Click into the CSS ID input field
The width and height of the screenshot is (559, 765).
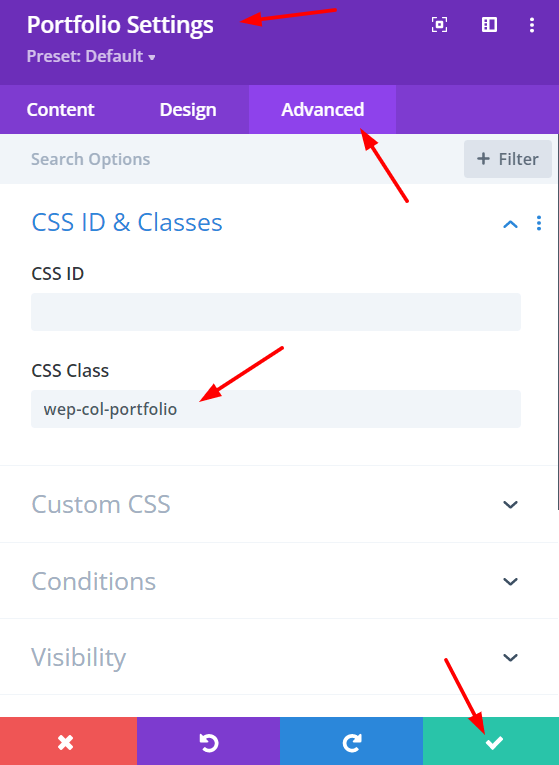pos(276,312)
